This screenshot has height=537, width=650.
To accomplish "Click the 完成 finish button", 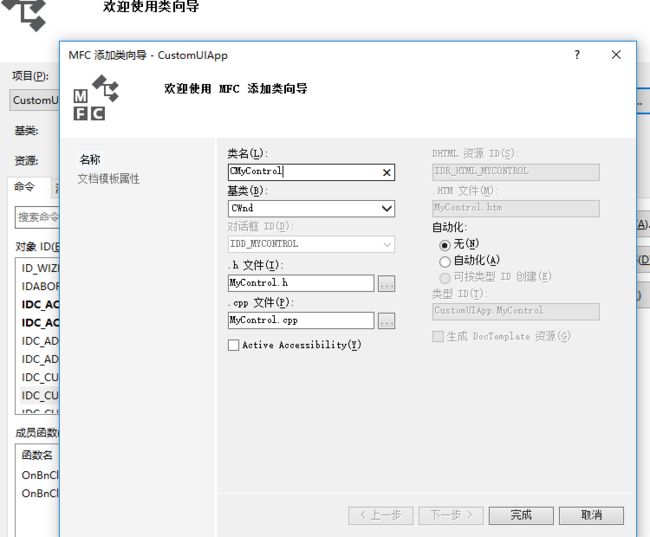I will coord(521,515).
